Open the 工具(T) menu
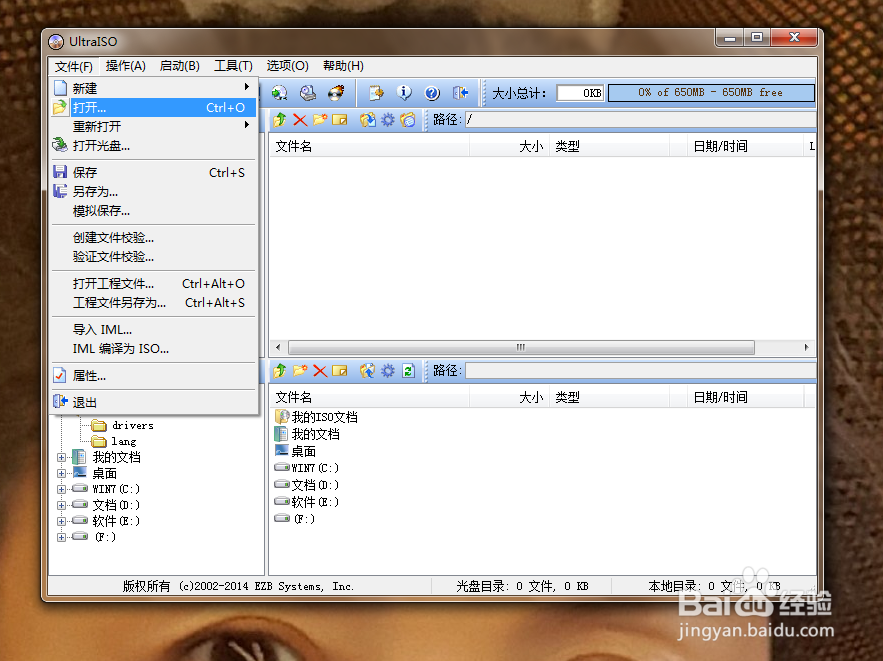The height and width of the screenshot is (661, 883). click(233, 66)
